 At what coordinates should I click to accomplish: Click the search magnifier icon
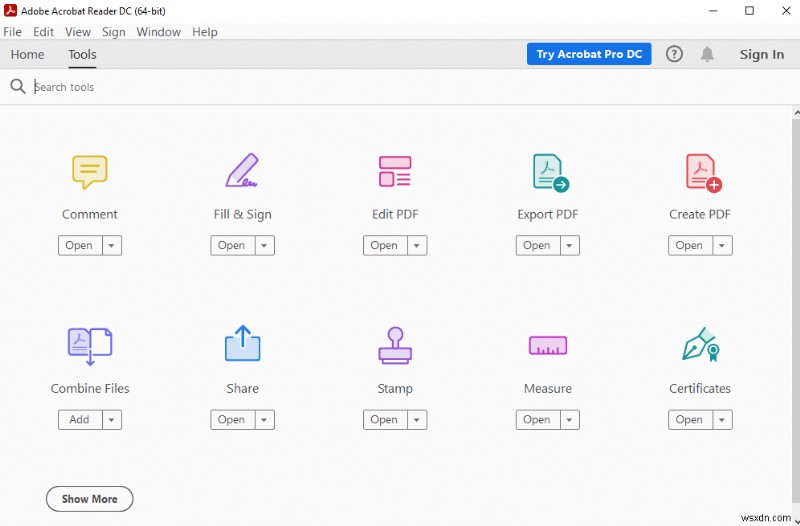pyautogui.click(x=18, y=87)
